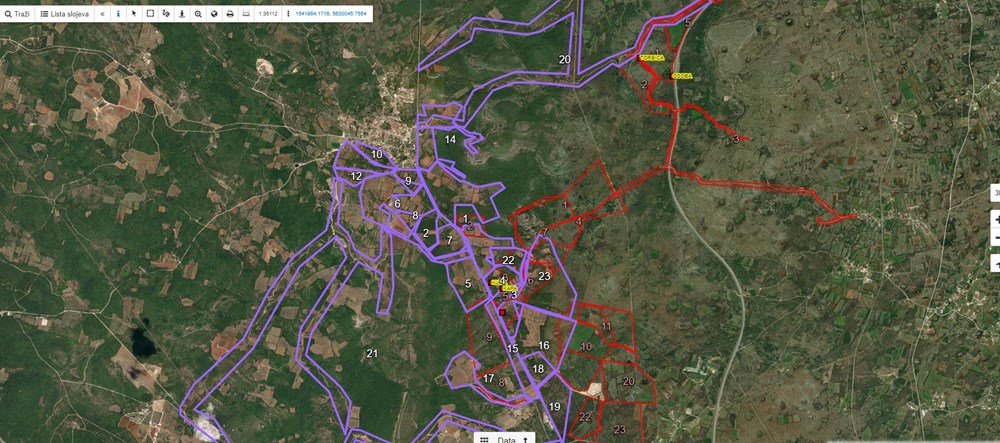Click the download icon in toolbar
This screenshot has width=1000, height=443.
coord(182,15)
